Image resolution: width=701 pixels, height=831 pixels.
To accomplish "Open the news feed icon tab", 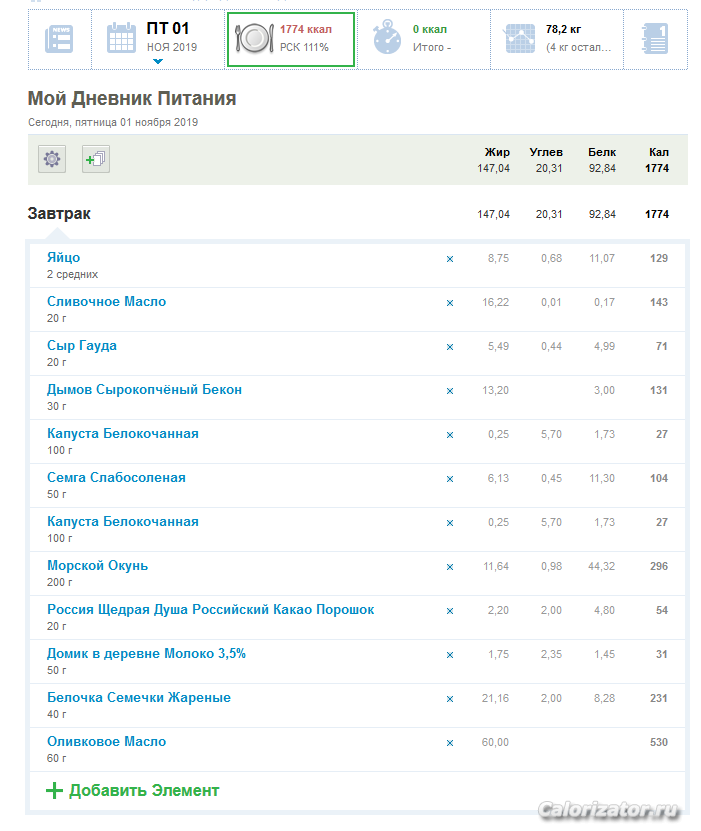I will point(59,40).
